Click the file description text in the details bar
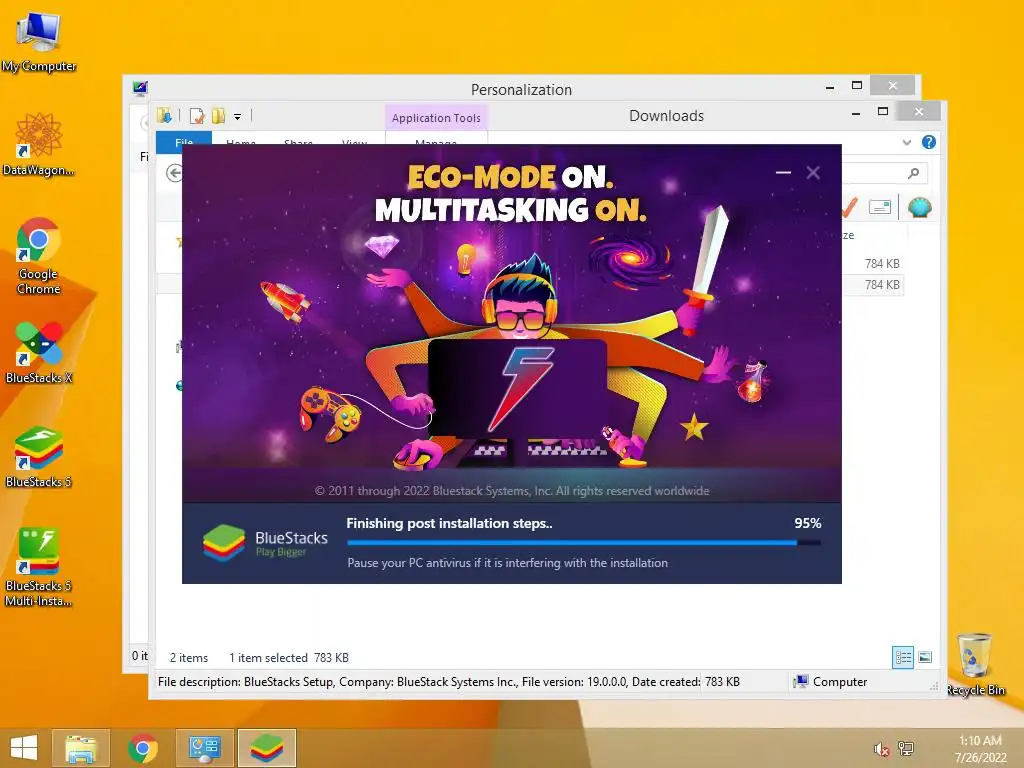 428,682
